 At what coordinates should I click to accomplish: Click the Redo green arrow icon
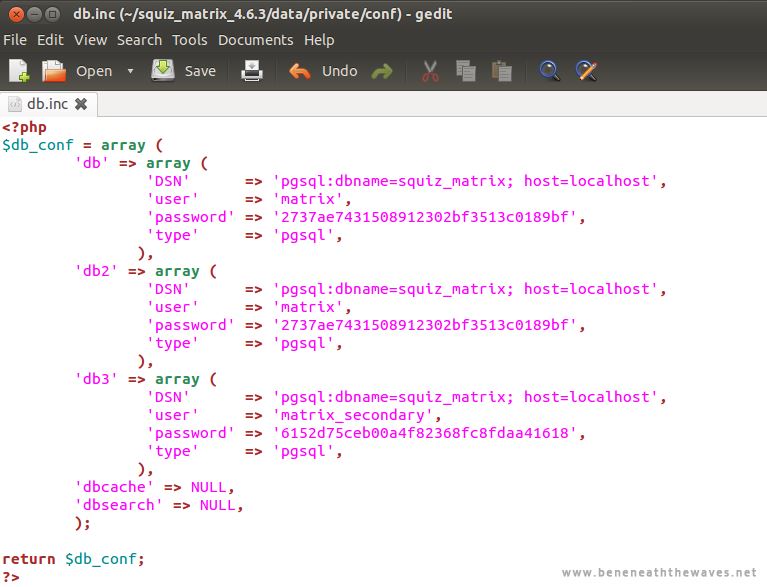point(382,72)
